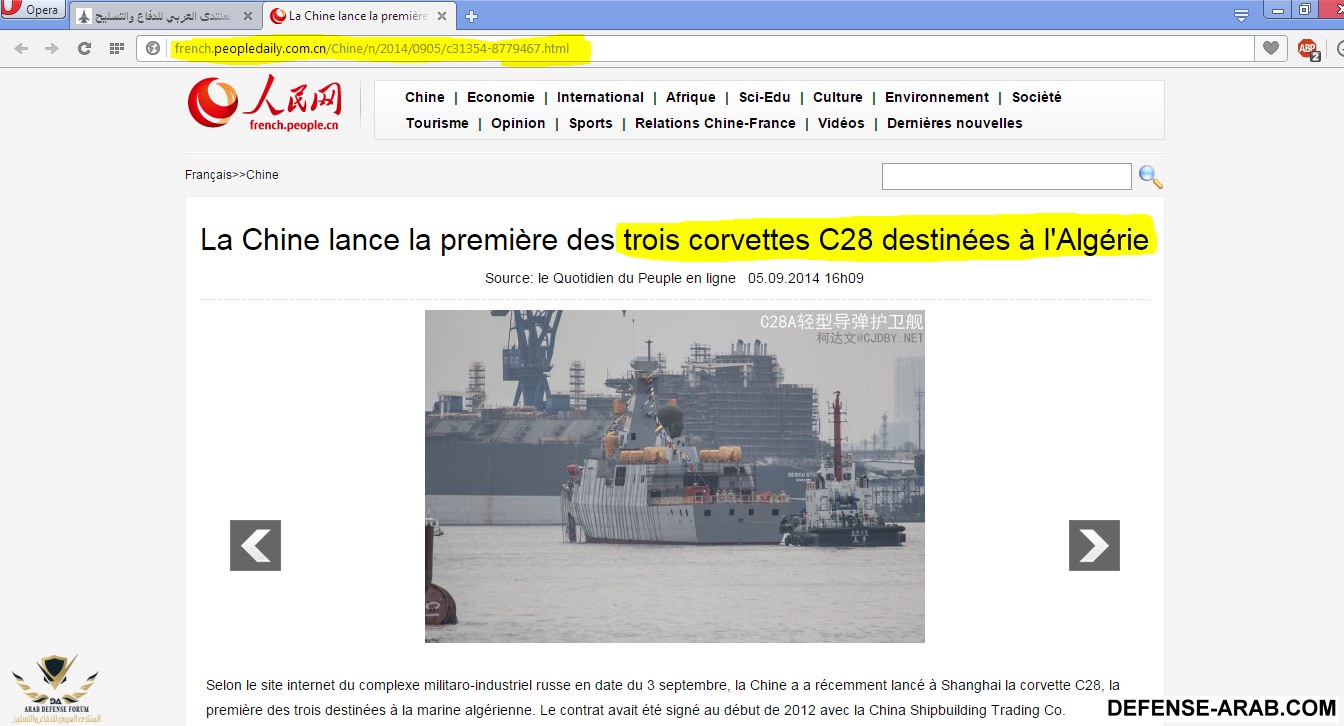Open a new tab with plus button

pos(472,16)
